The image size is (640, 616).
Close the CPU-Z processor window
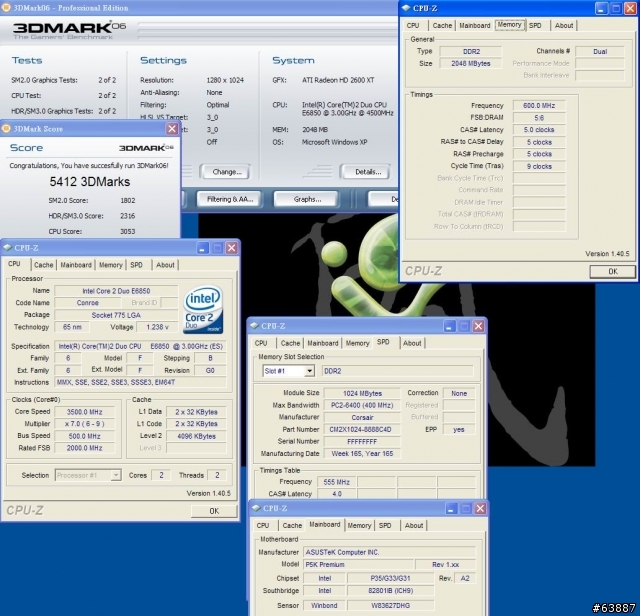(x=231, y=248)
